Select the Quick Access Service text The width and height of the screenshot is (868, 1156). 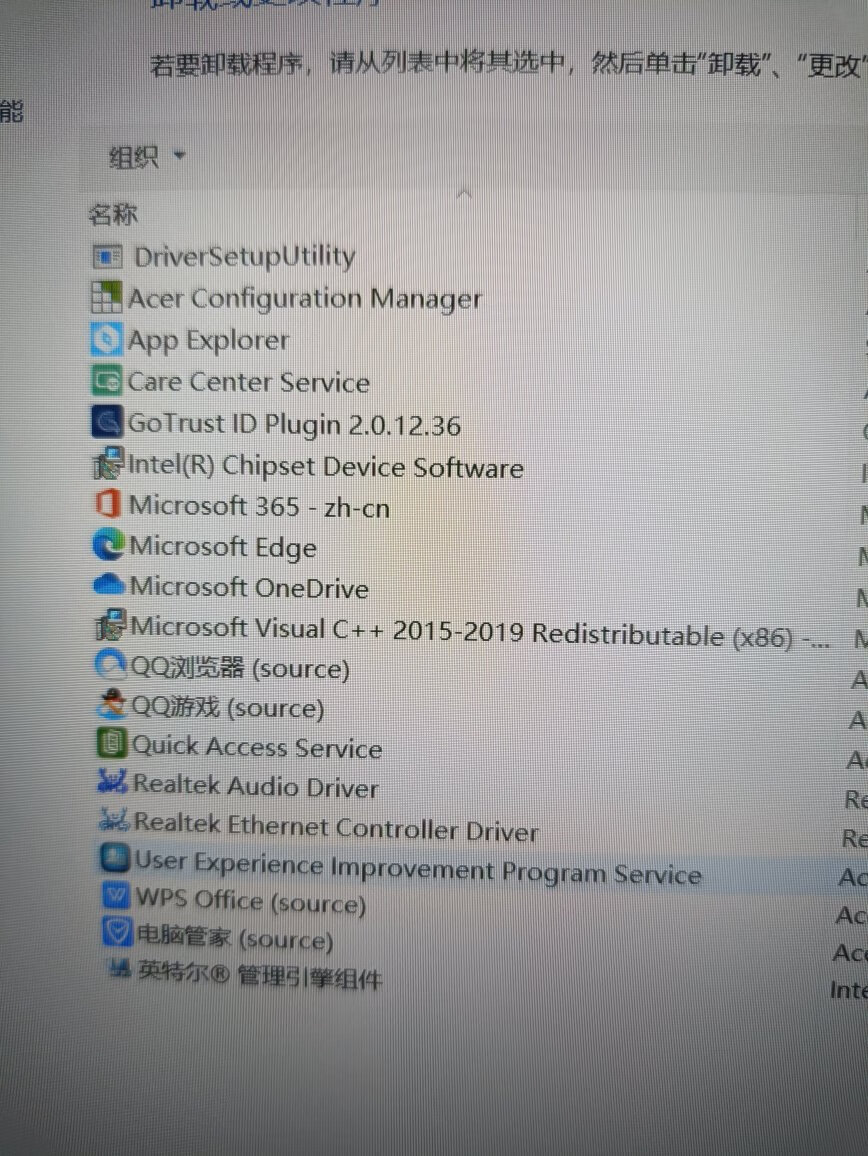(257, 747)
